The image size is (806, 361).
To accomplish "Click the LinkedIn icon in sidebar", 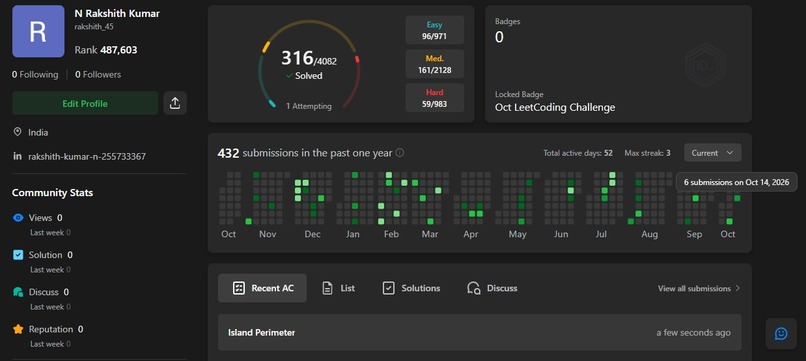I will point(17,156).
